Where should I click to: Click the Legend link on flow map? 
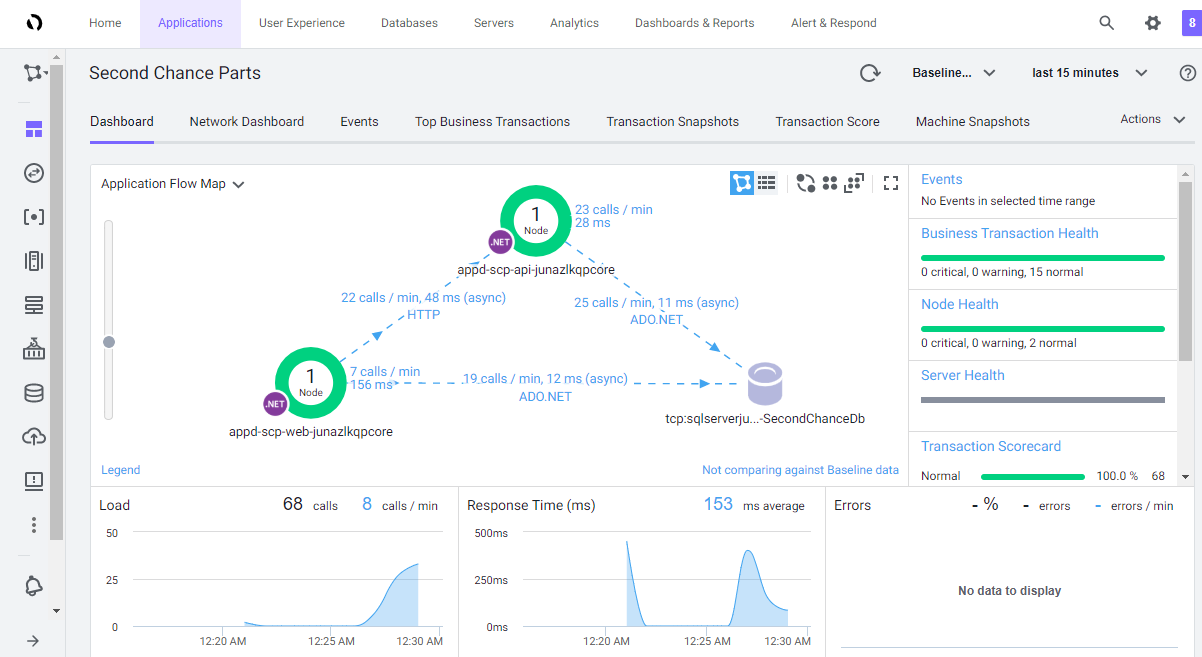point(120,470)
